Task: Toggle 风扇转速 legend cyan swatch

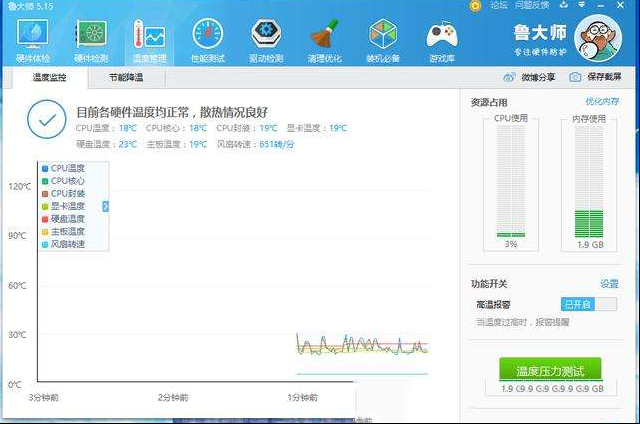Action: pos(45,244)
